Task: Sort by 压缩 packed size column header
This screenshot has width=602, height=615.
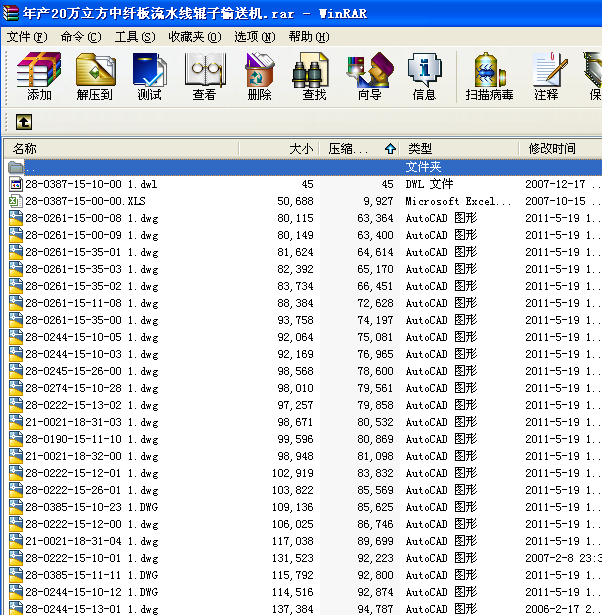Action: [x=359, y=149]
